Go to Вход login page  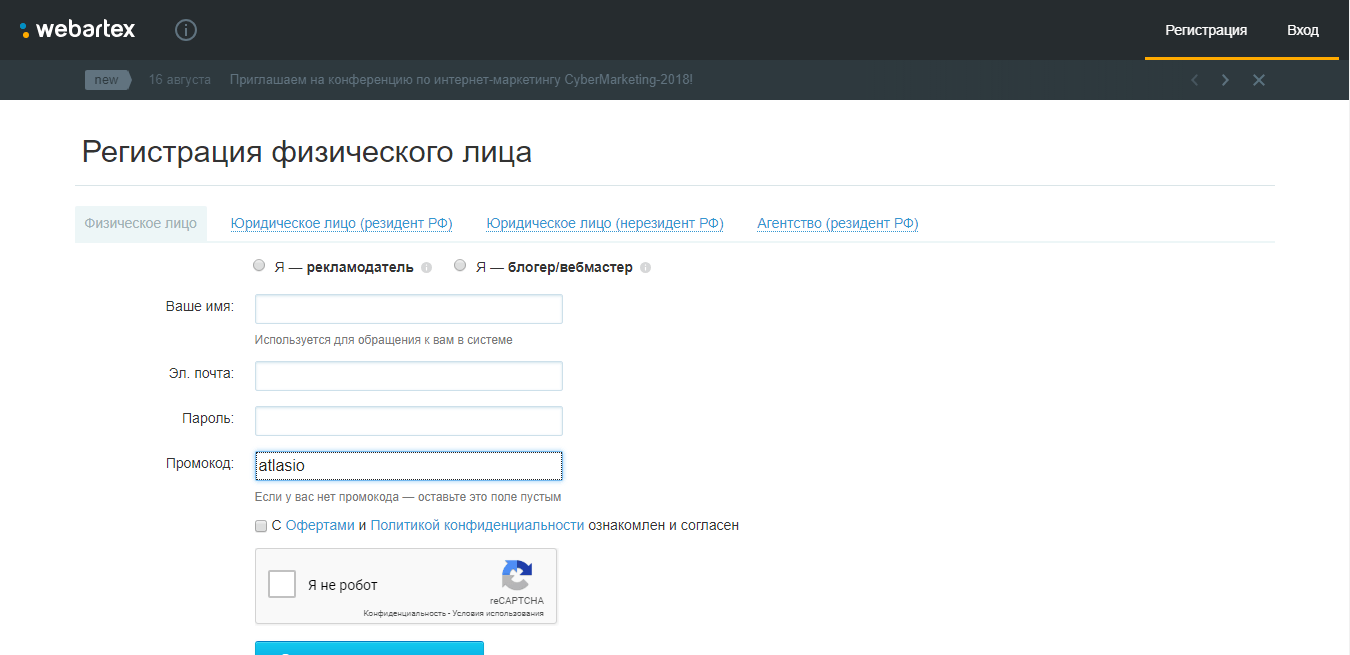(1302, 30)
